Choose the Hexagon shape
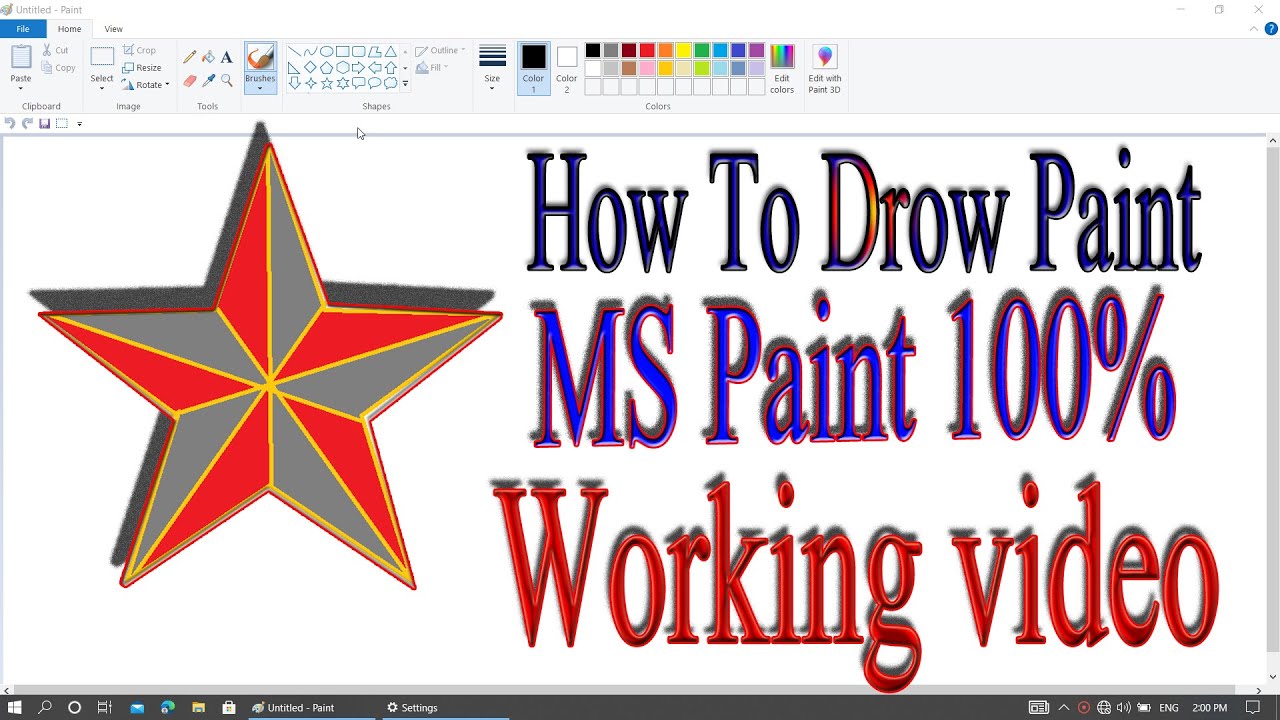Viewport: 1280px width, 720px height. (342, 68)
